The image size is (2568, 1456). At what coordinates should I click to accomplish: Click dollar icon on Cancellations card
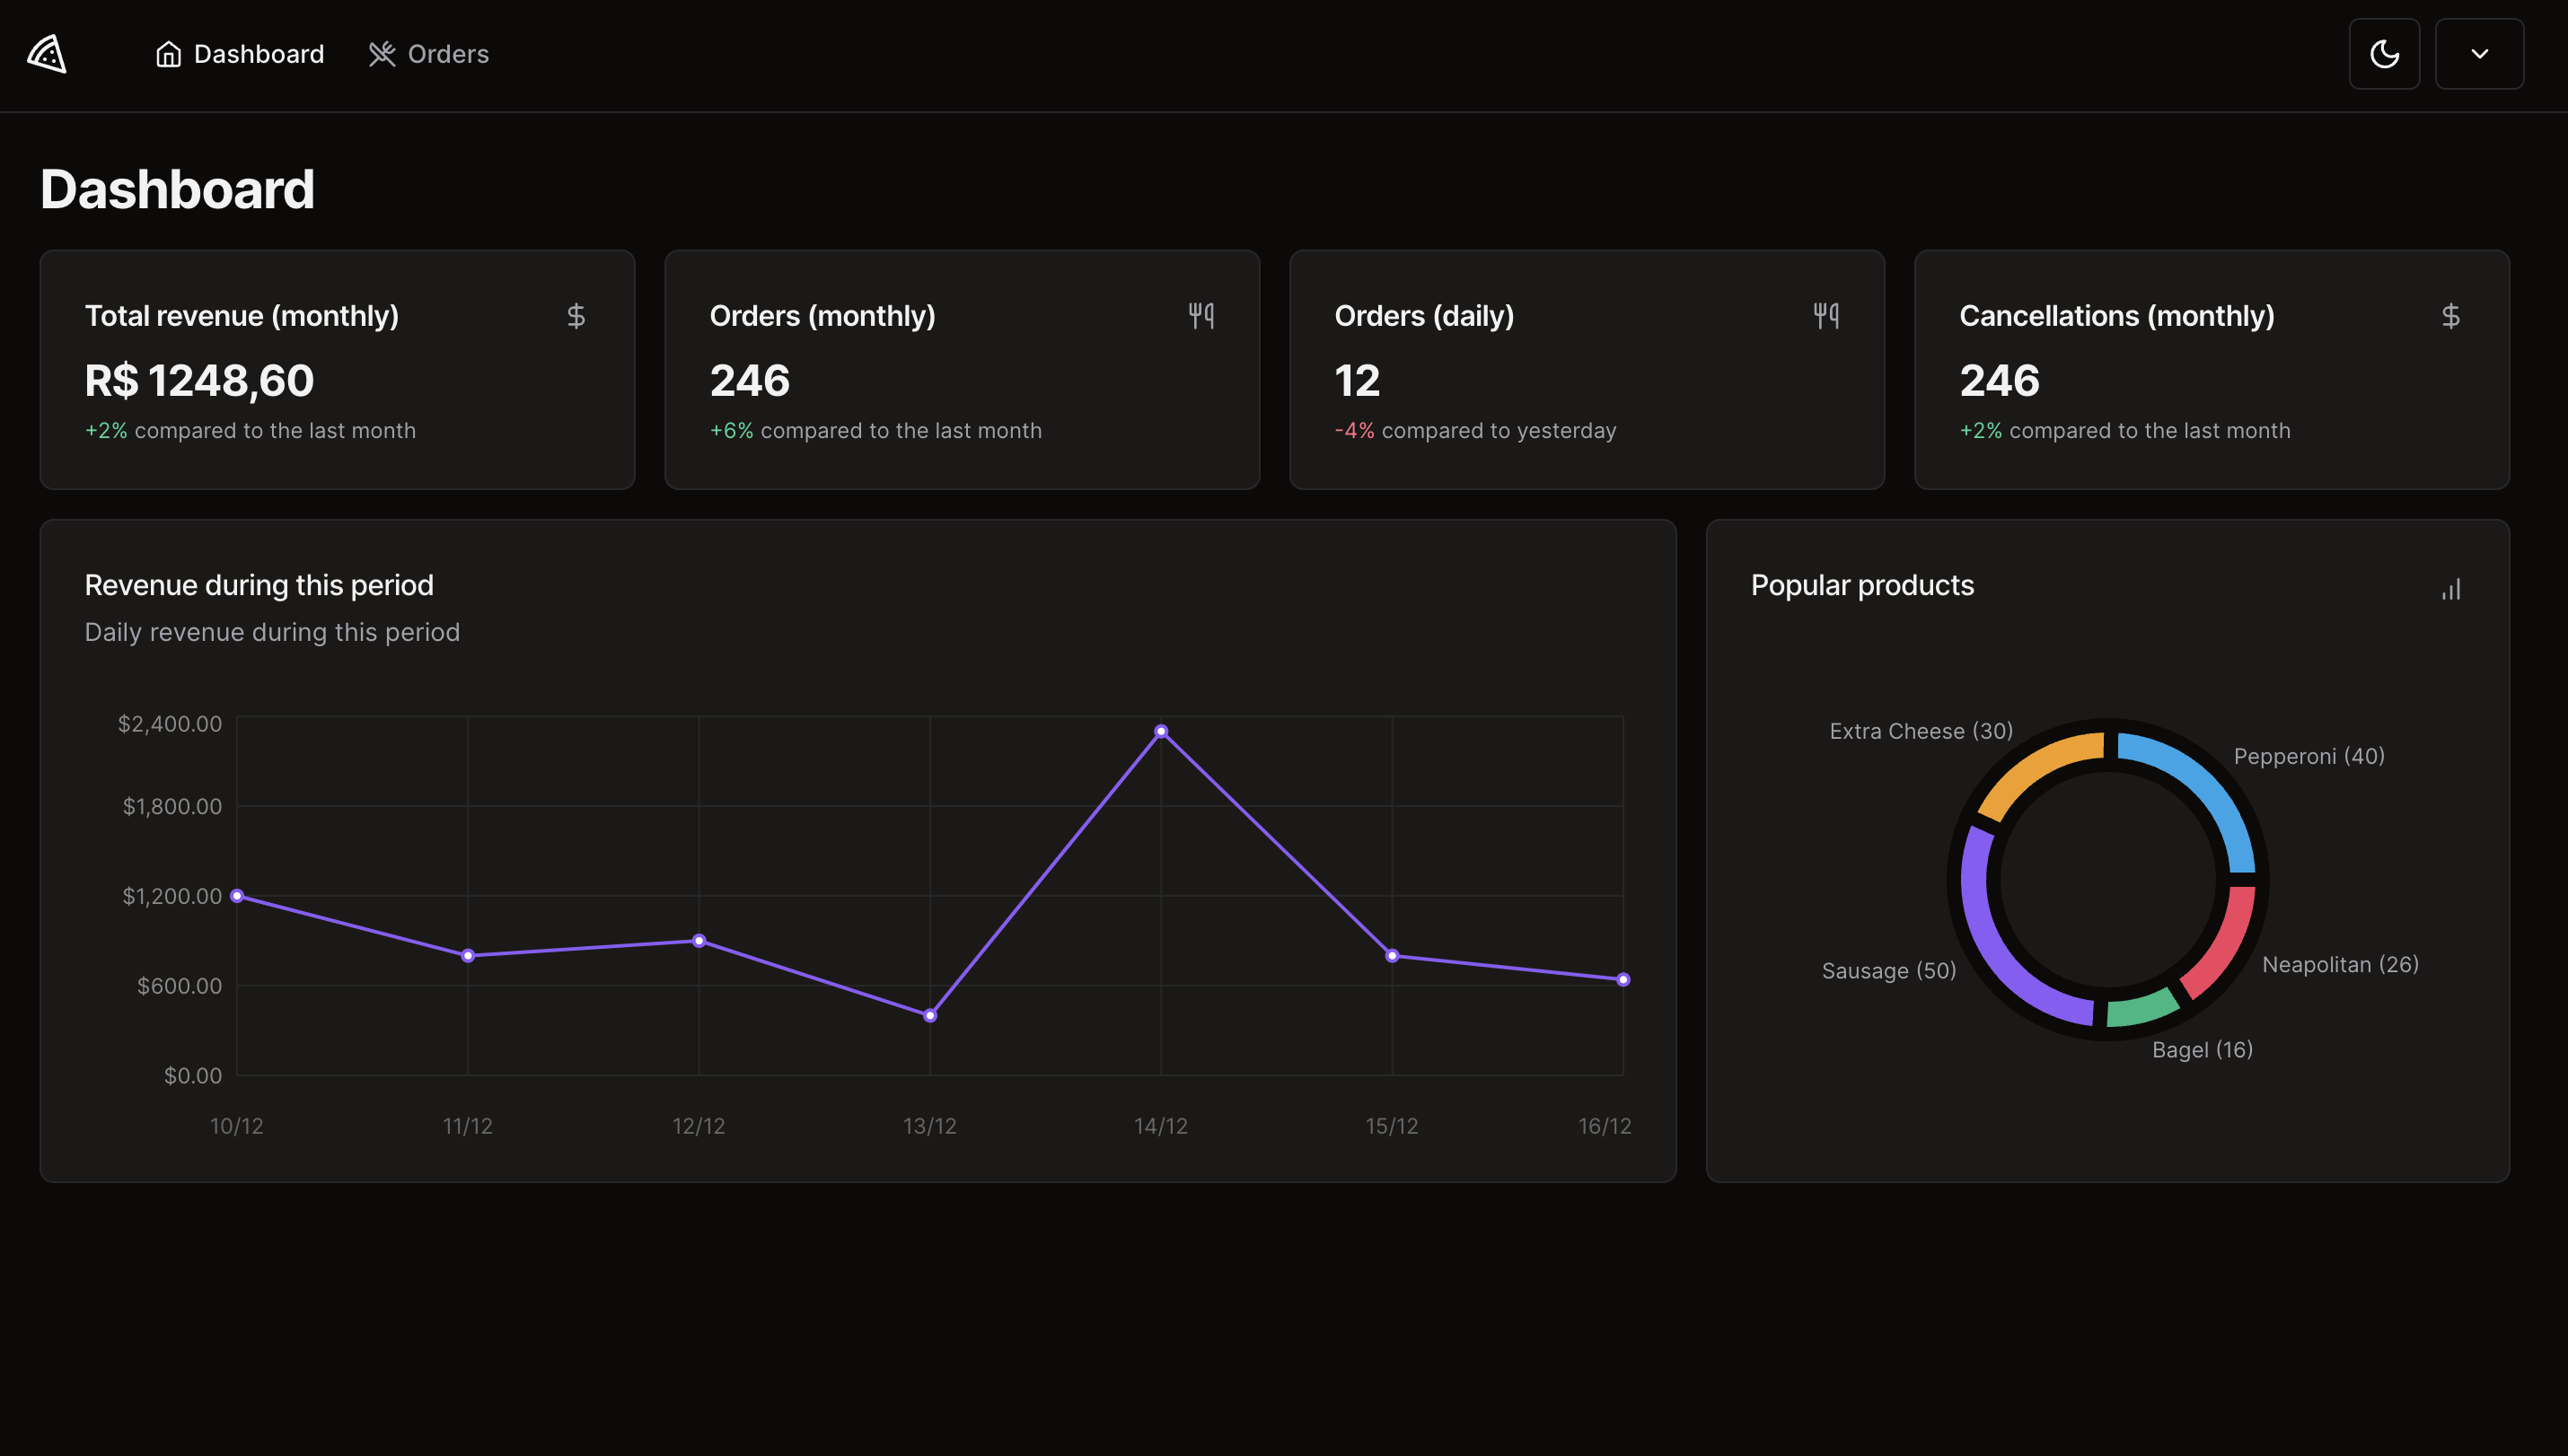pyautogui.click(x=2451, y=316)
